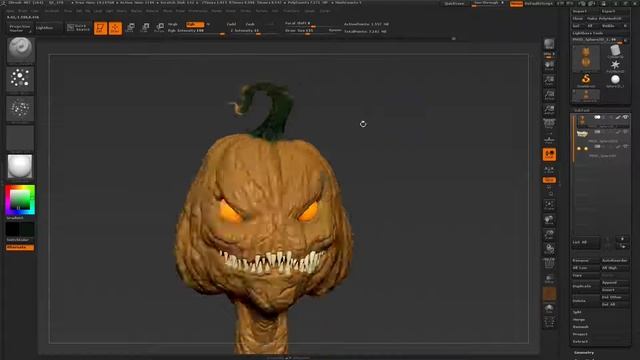Image resolution: width=640 pixels, height=360 pixels.
Task: Open the white sphere material selector
Action: [x=20, y=167]
